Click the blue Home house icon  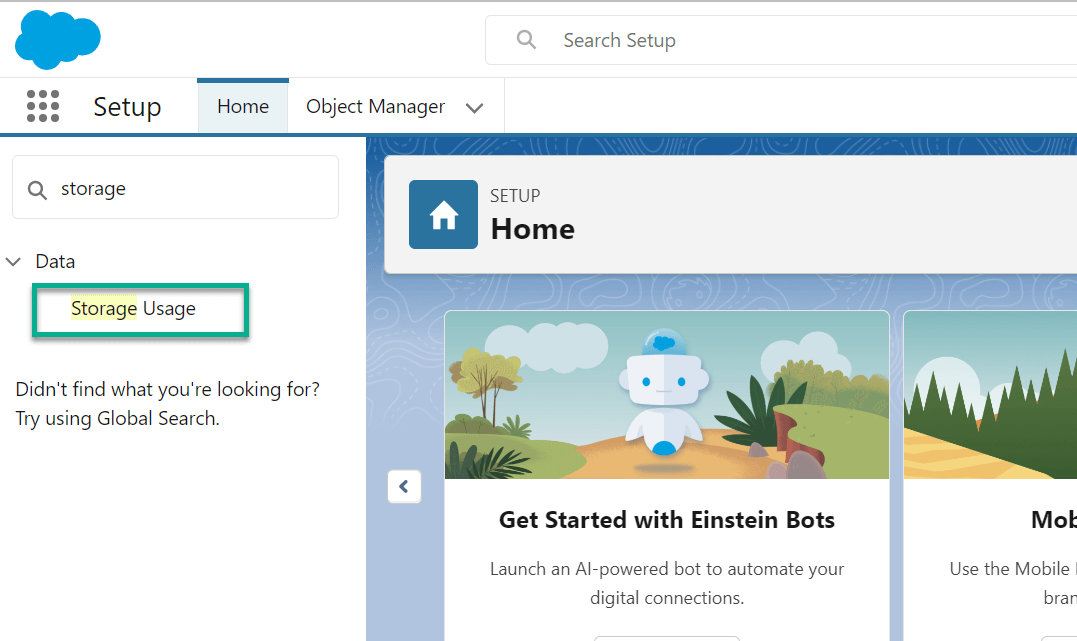coord(443,214)
